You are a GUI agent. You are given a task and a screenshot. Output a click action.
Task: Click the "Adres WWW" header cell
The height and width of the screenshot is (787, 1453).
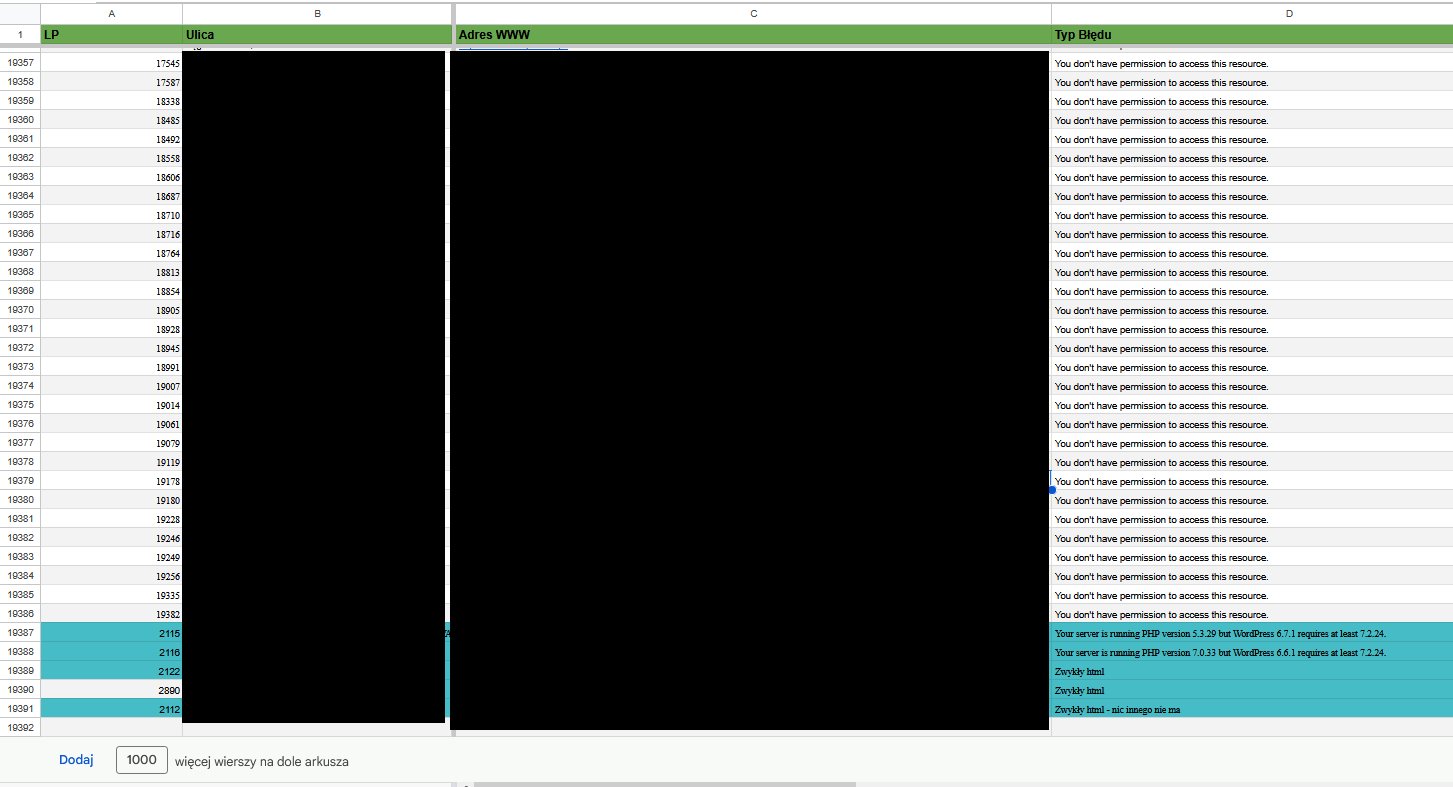753,35
